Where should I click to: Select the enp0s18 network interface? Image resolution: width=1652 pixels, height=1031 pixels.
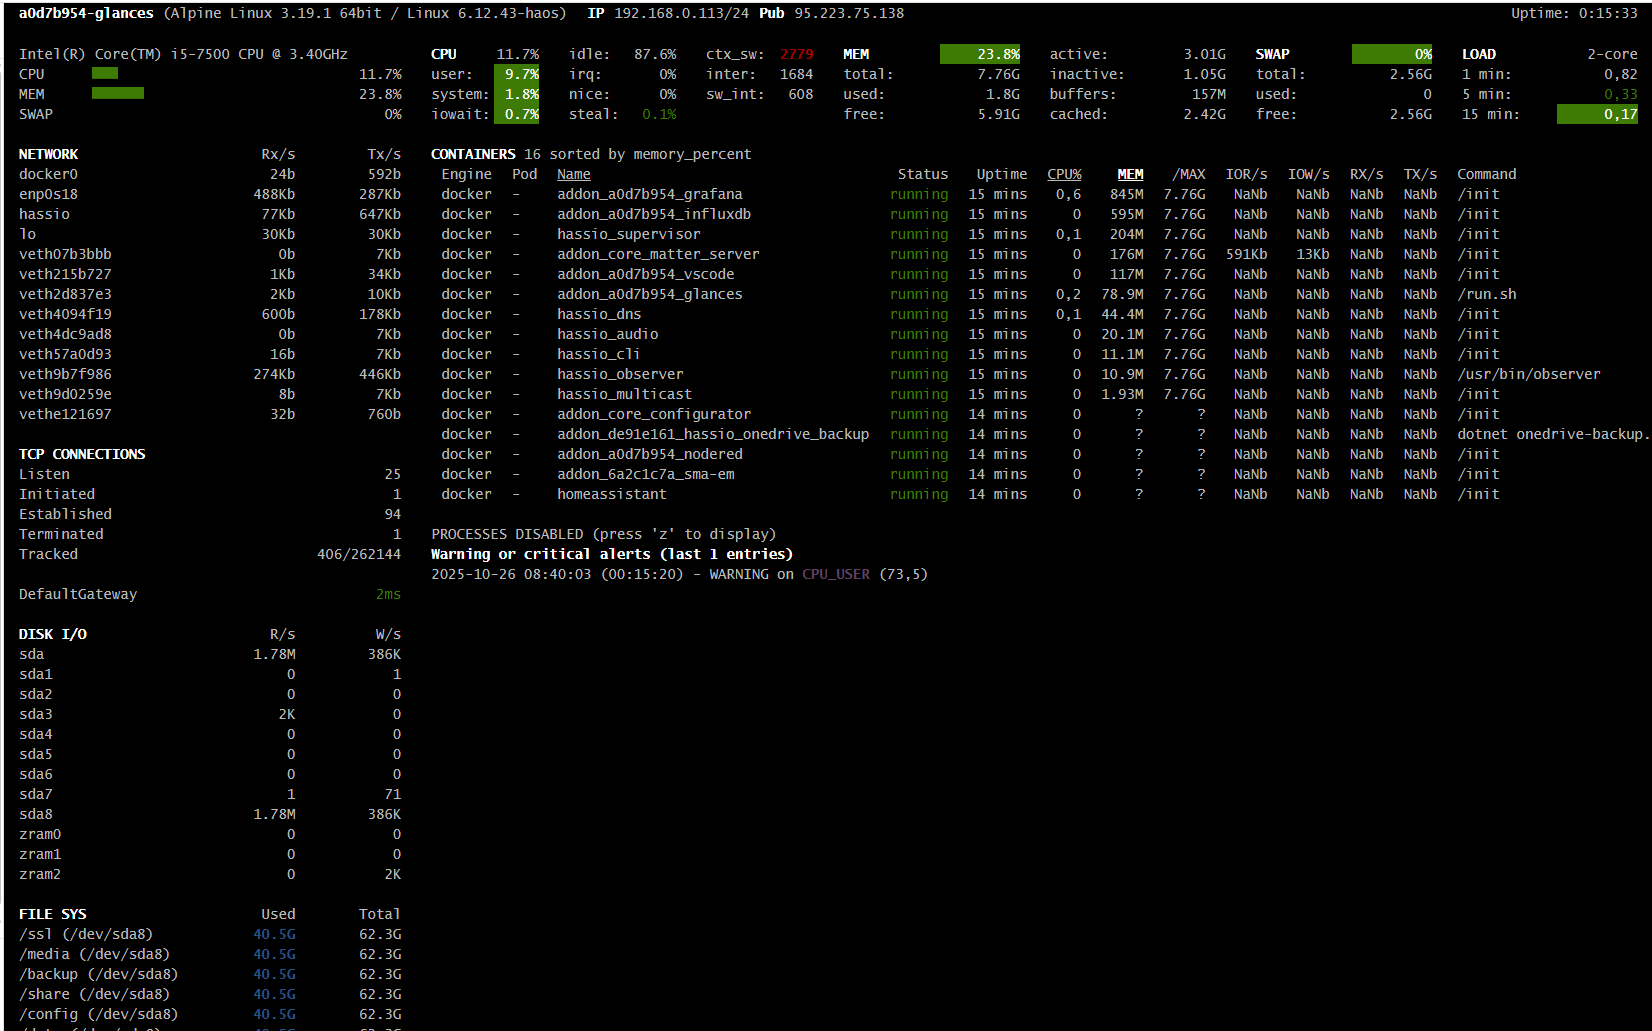(x=48, y=194)
